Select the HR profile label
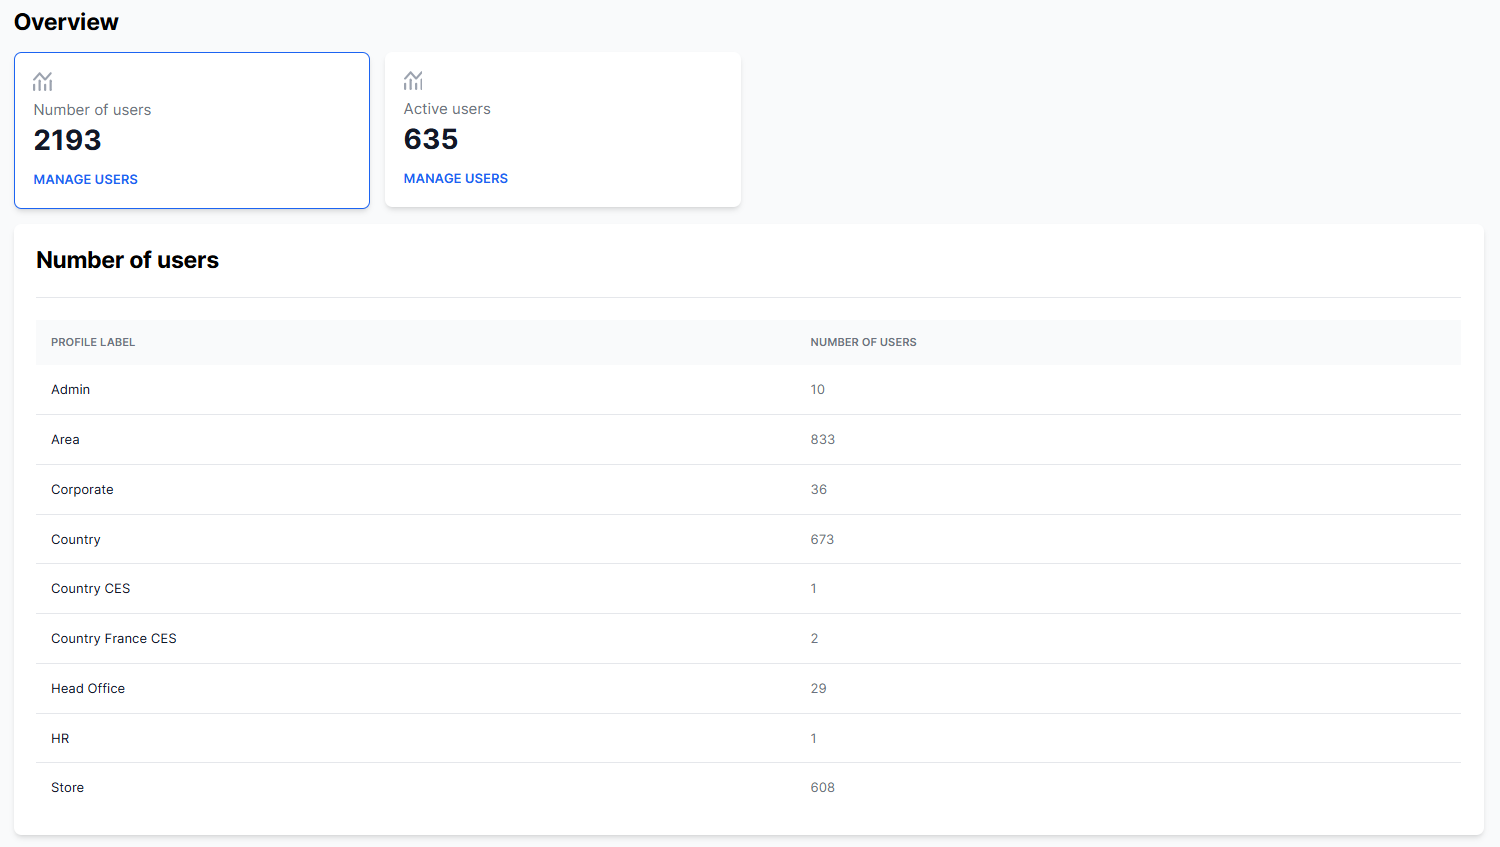1500x847 pixels. click(61, 739)
